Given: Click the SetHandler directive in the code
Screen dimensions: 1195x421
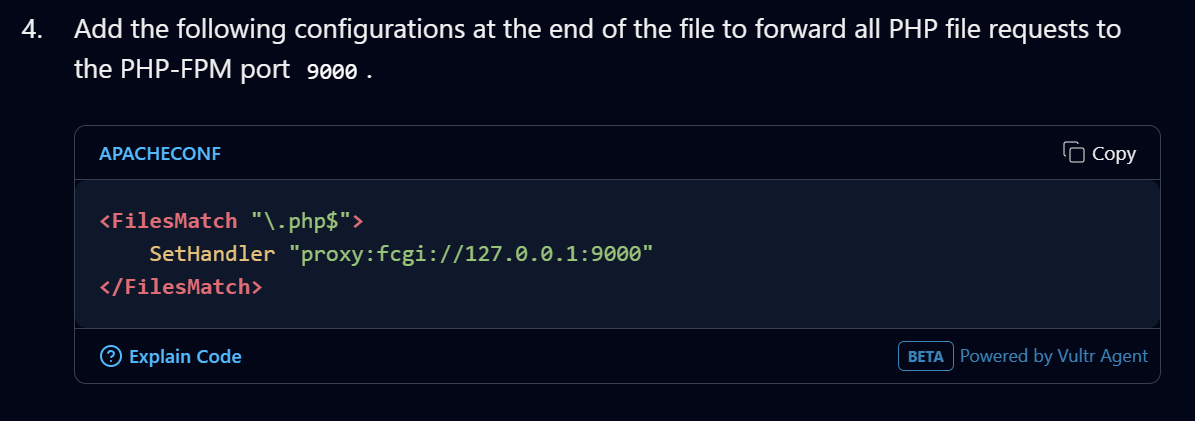Looking at the screenshot, I should pos(212,254).
